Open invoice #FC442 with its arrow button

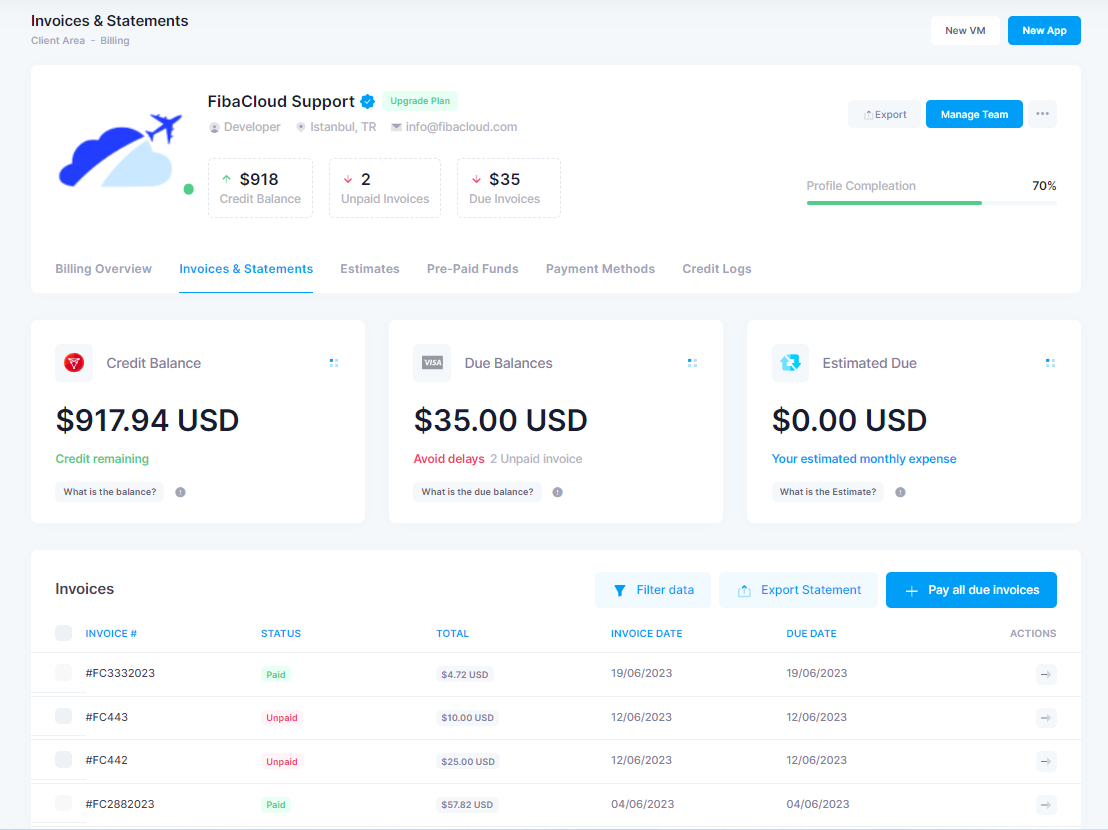click(1046, 761)
